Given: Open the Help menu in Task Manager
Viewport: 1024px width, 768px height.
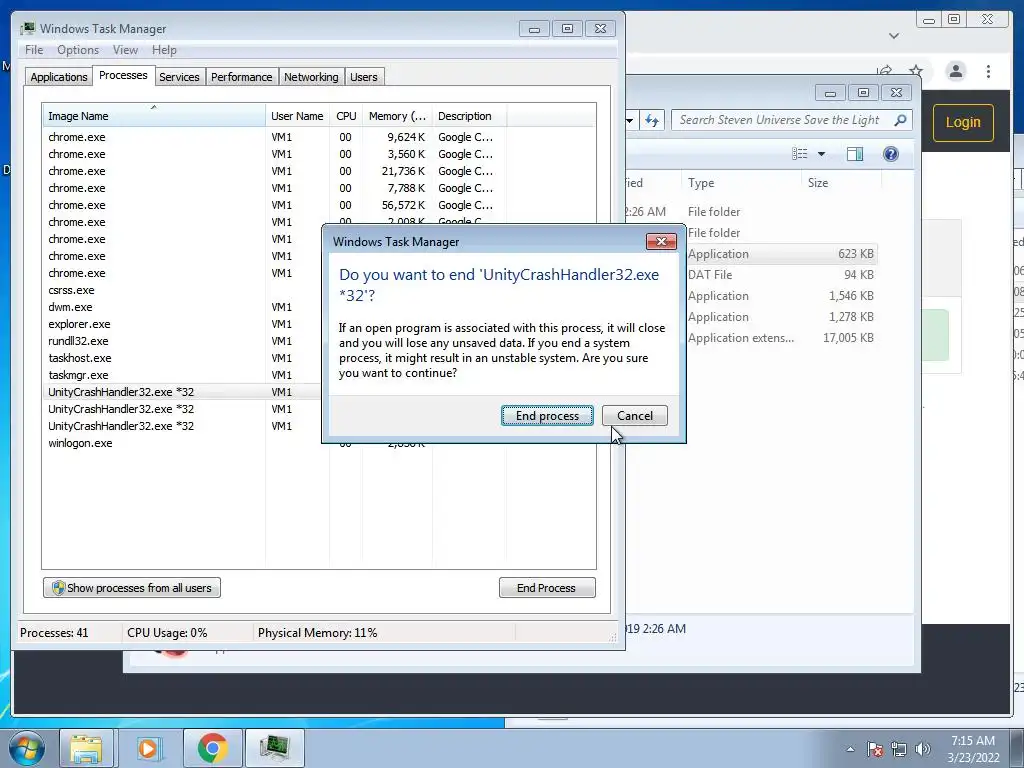Looking at the screenshot, I should point(164,50).
